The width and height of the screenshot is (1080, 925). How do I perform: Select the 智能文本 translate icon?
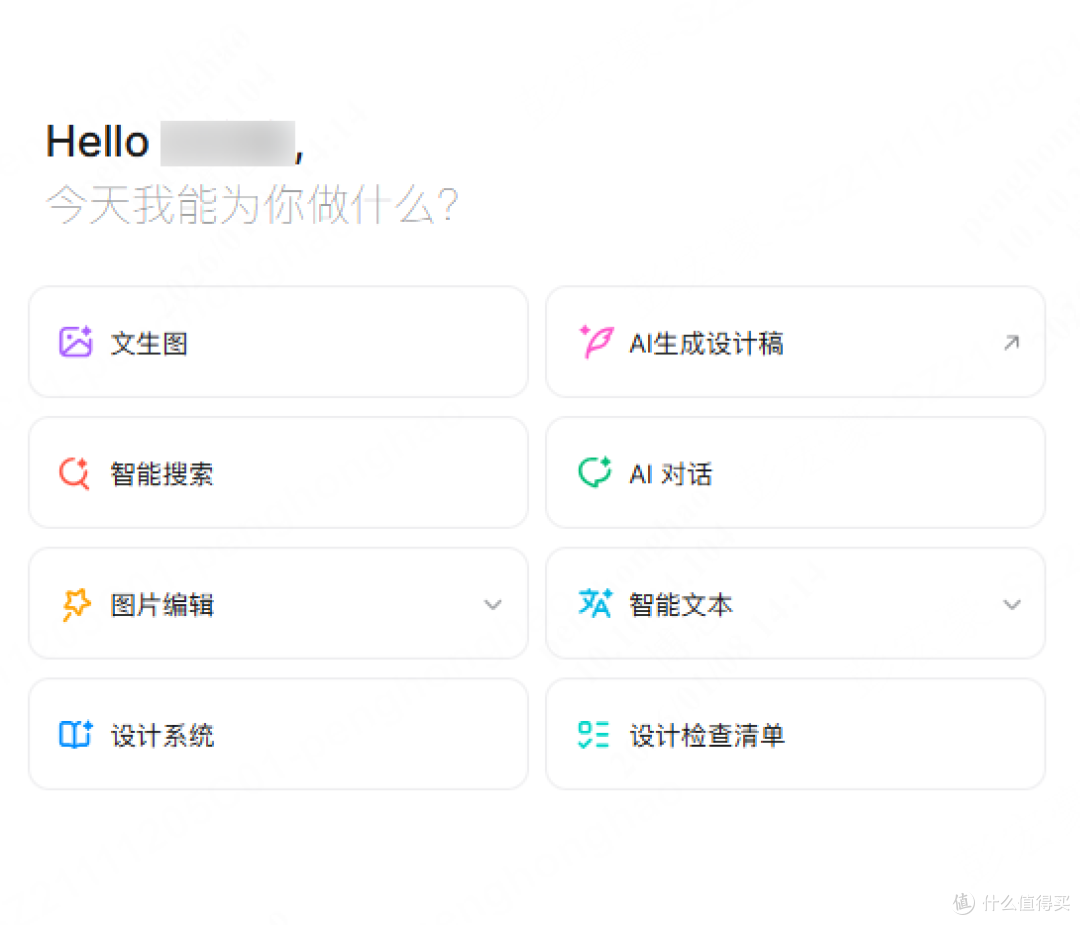[x=595, y=603]
